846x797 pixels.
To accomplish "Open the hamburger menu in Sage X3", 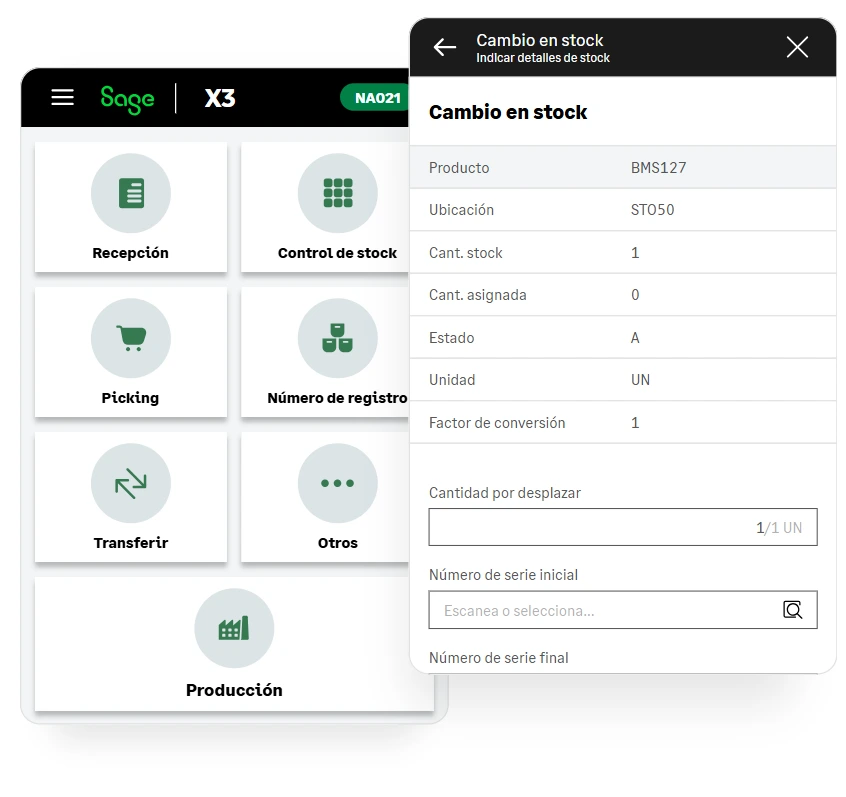I will click(x=63, y=98).
